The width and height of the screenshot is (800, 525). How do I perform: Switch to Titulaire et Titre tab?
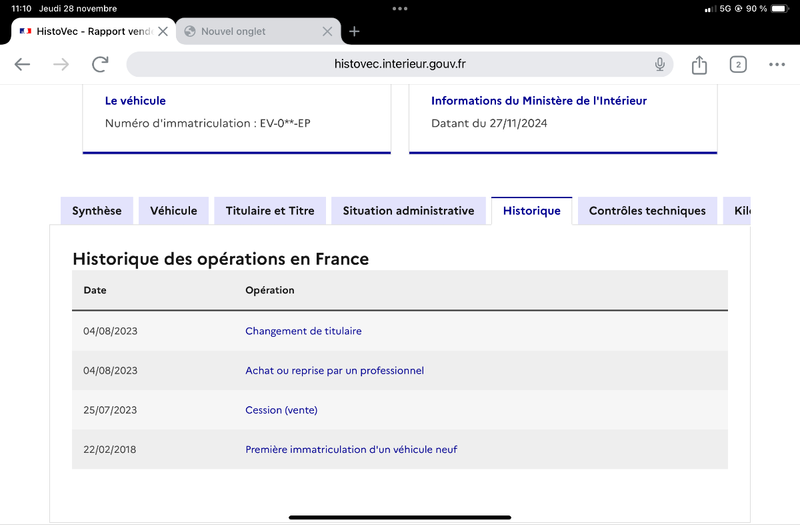point(270,211)
